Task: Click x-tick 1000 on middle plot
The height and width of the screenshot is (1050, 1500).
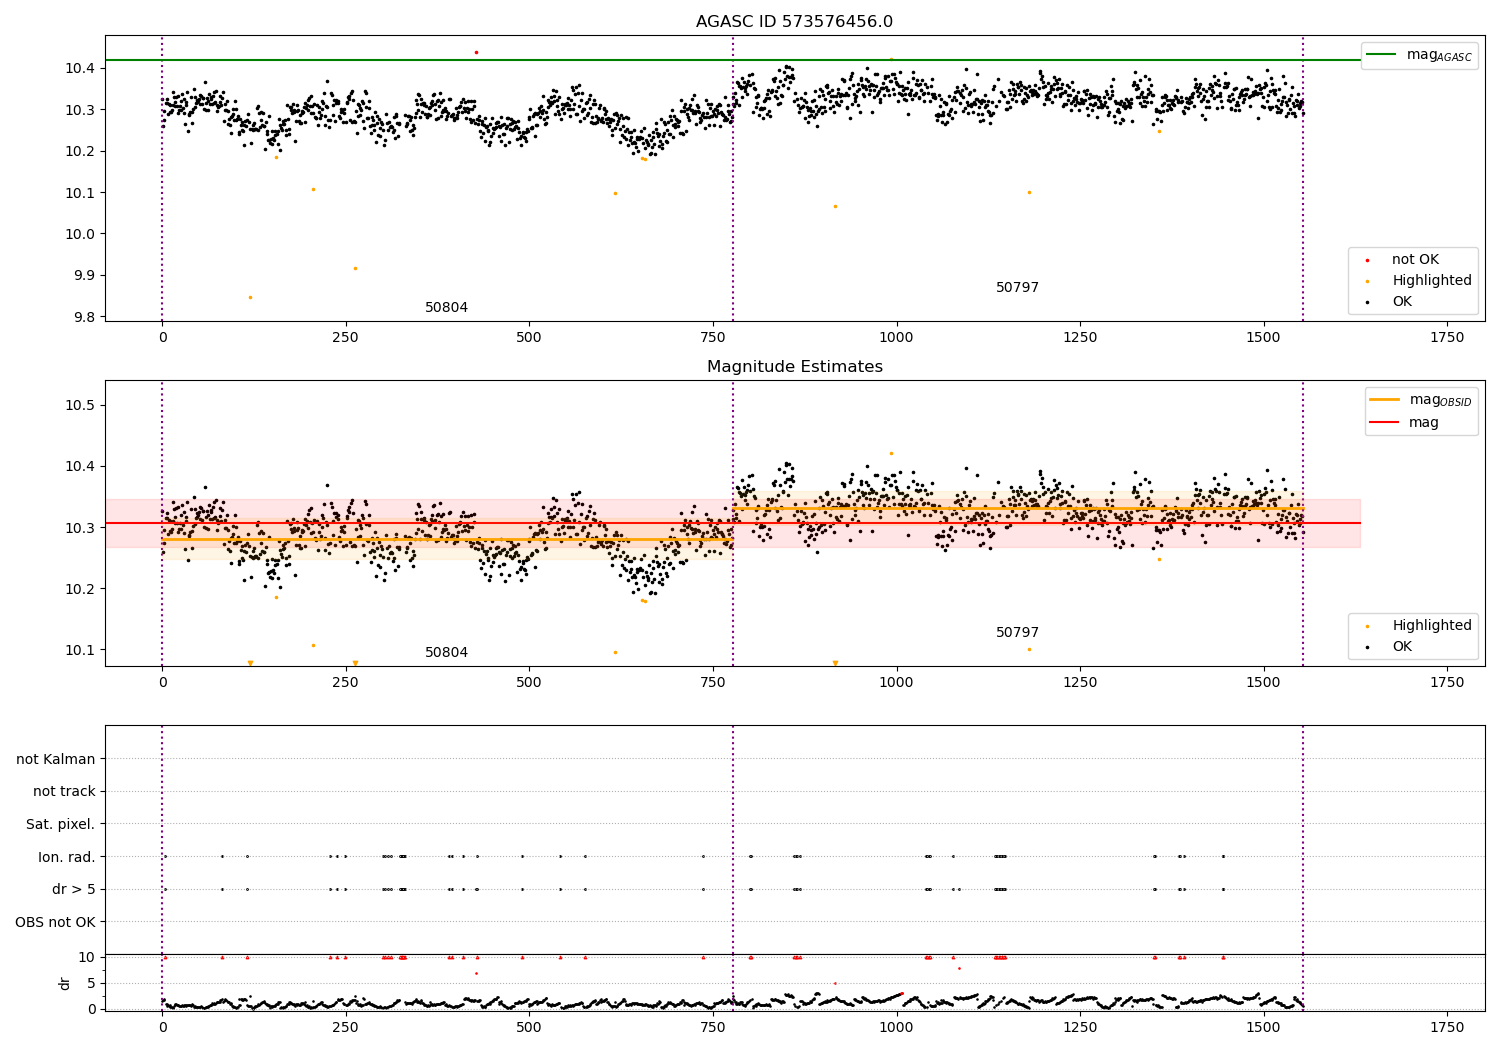Action: coord(896,683)
